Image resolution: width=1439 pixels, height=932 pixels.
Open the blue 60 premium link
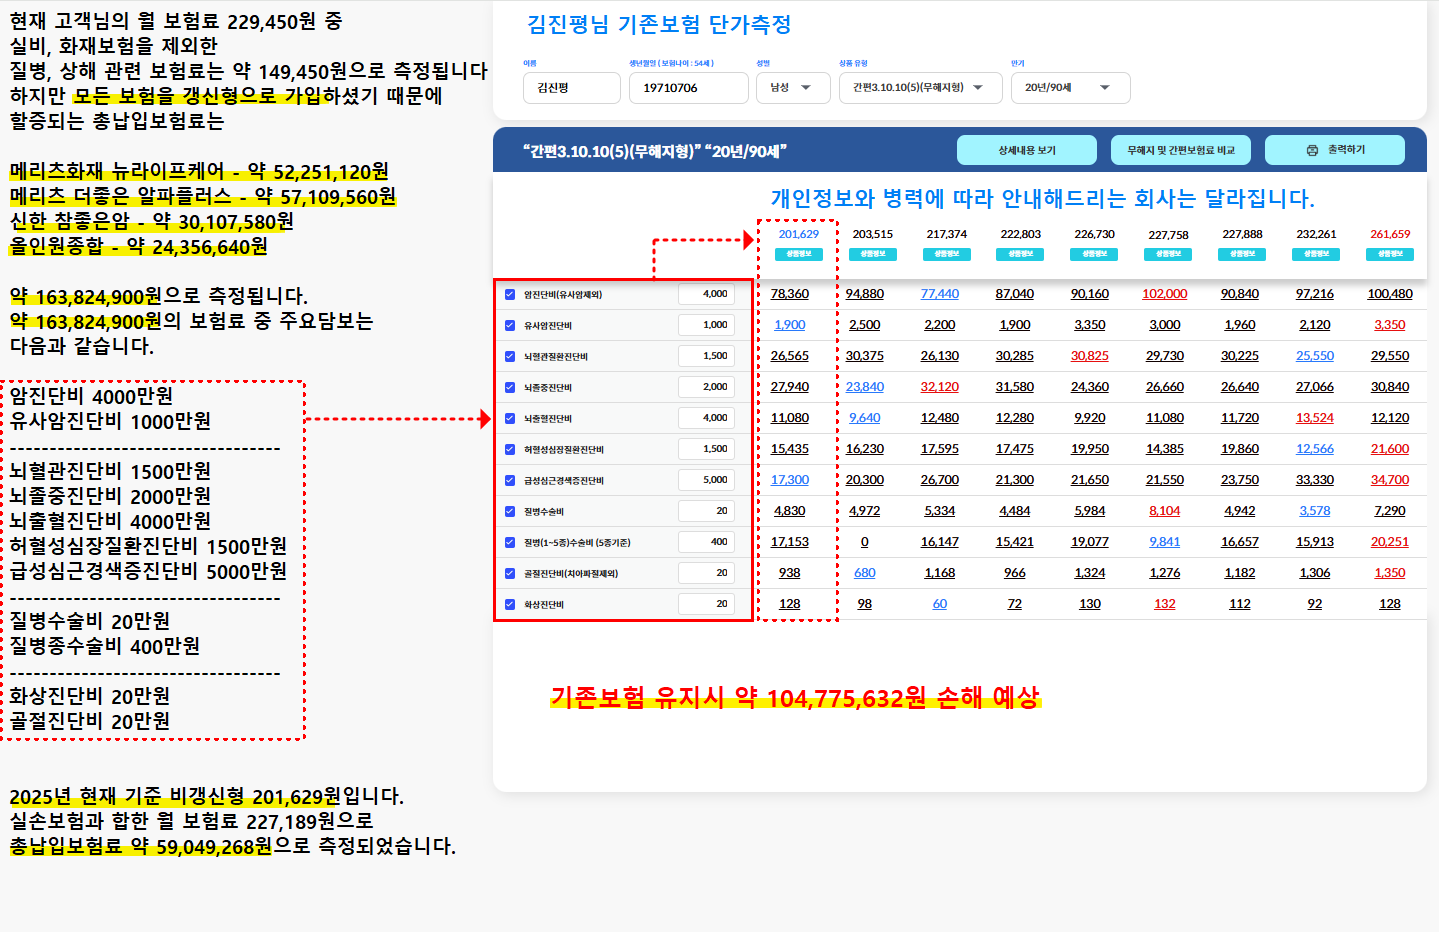coord(940,604)
